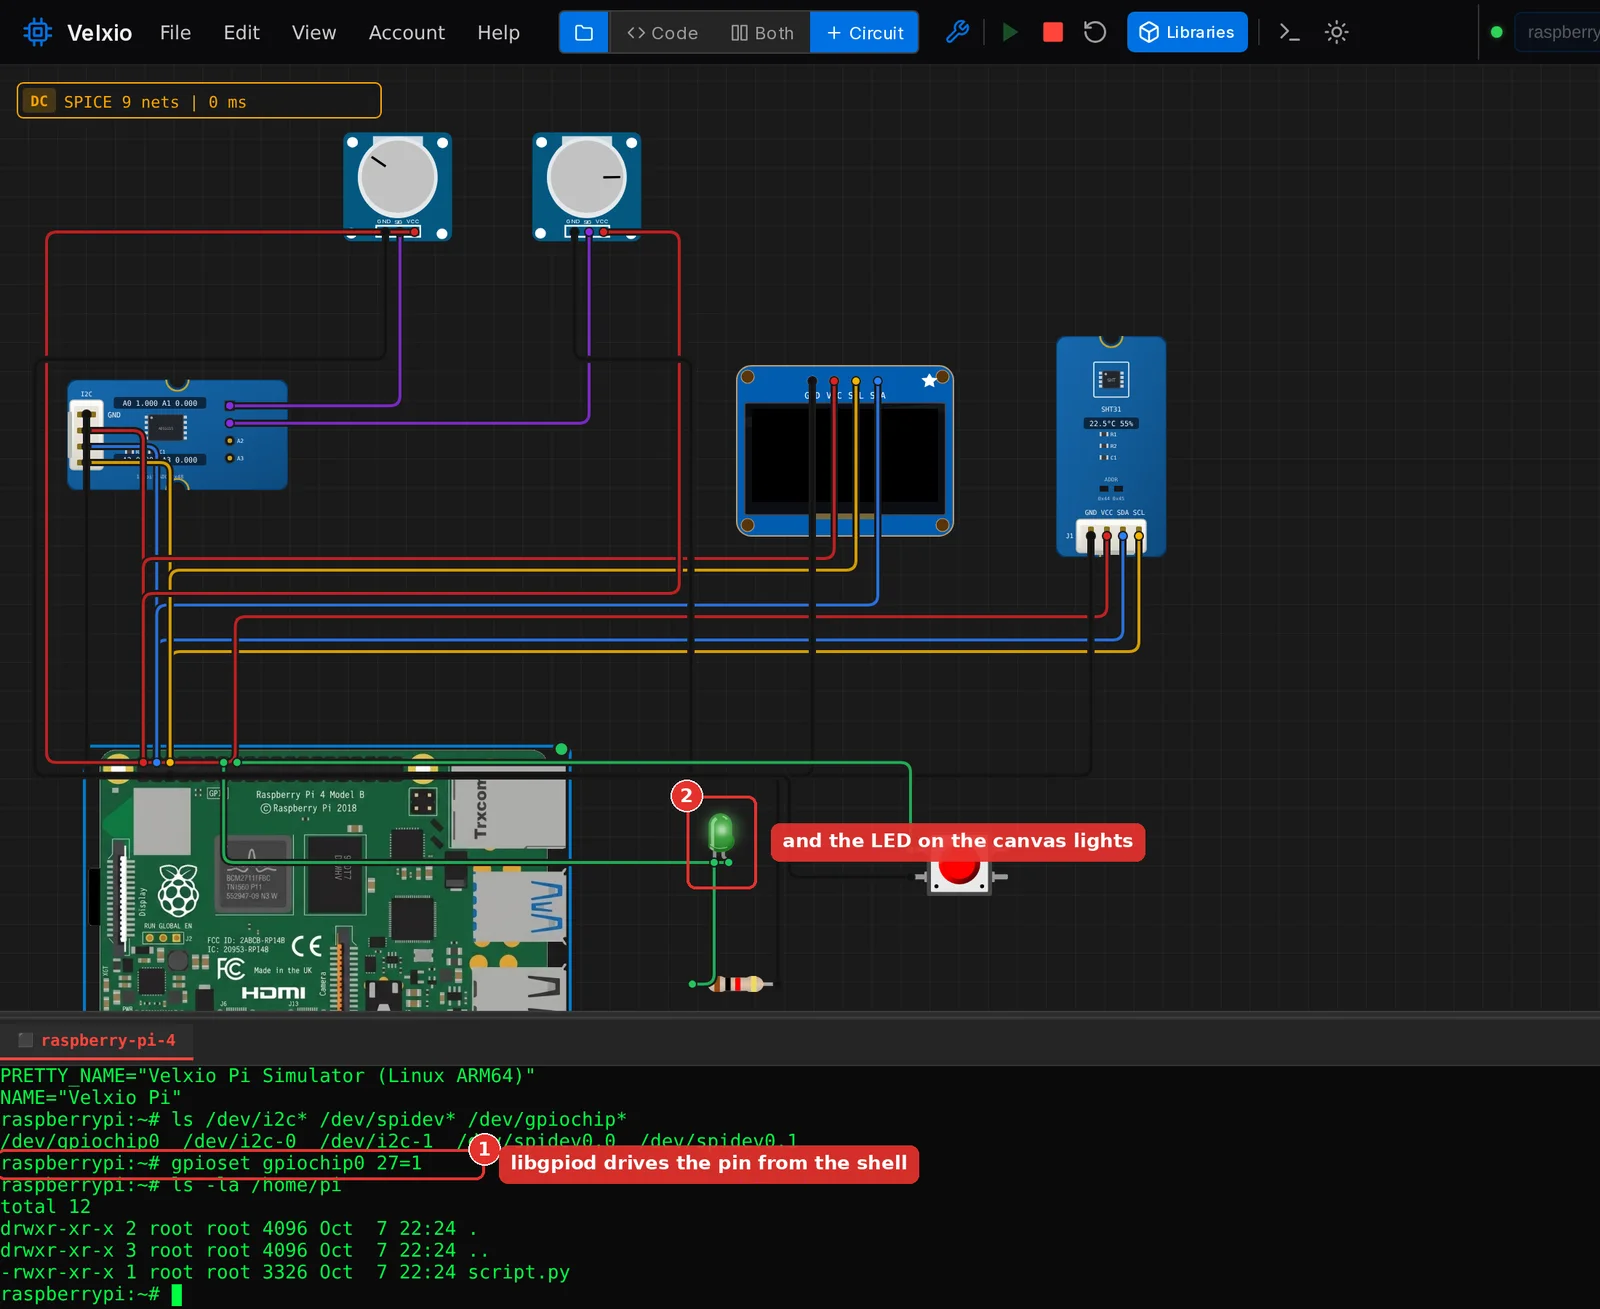Select the ADC I2C module board
The image size is (1600, 1309).
(177, 434)
